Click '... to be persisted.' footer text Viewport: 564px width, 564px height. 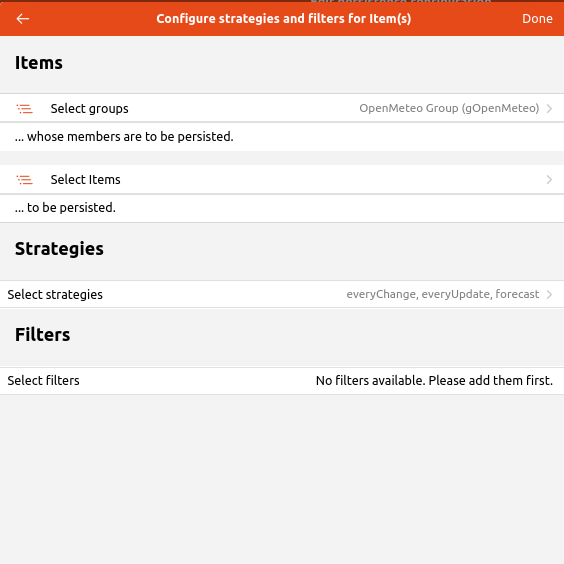point(65,208)
